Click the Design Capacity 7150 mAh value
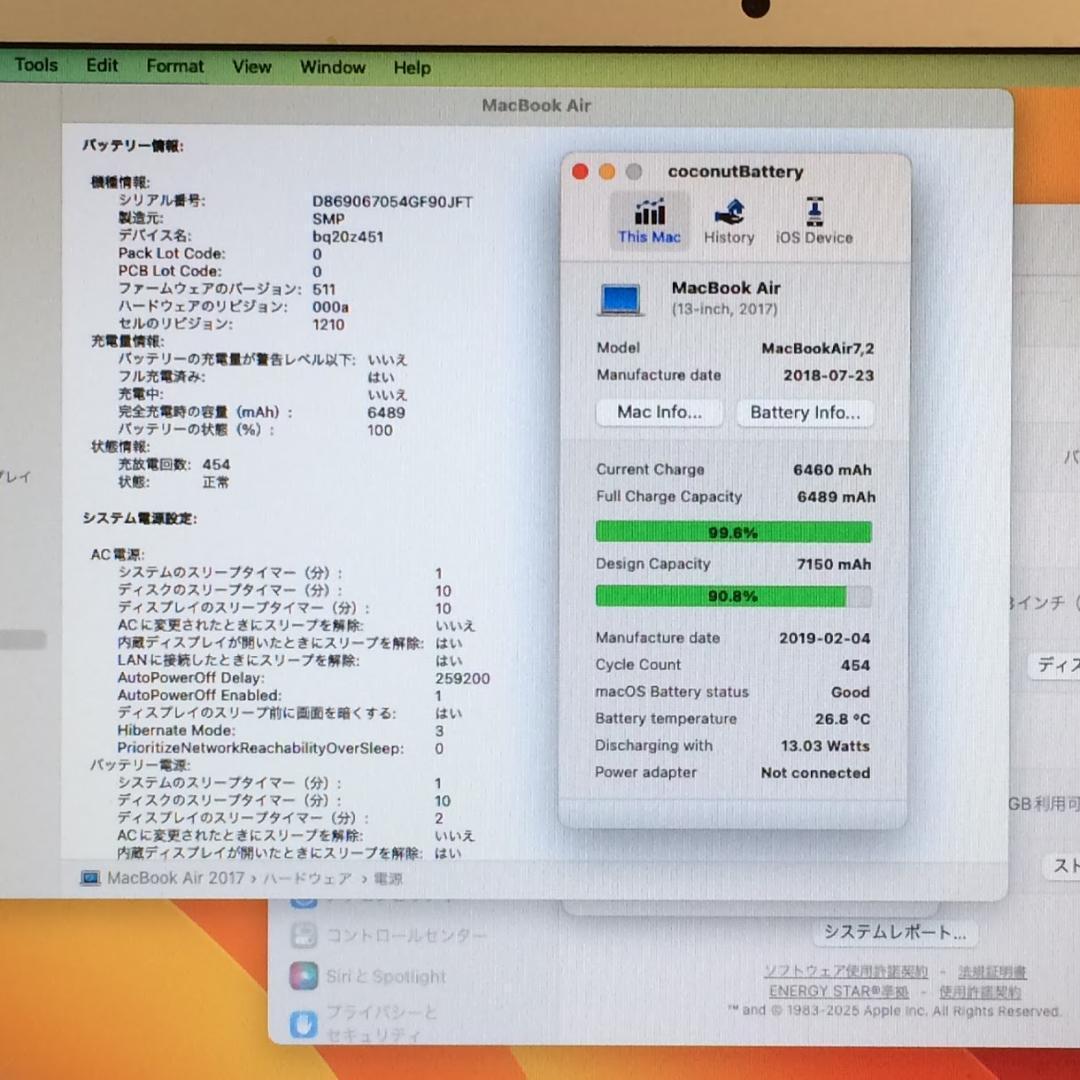 tap(833, 564)
